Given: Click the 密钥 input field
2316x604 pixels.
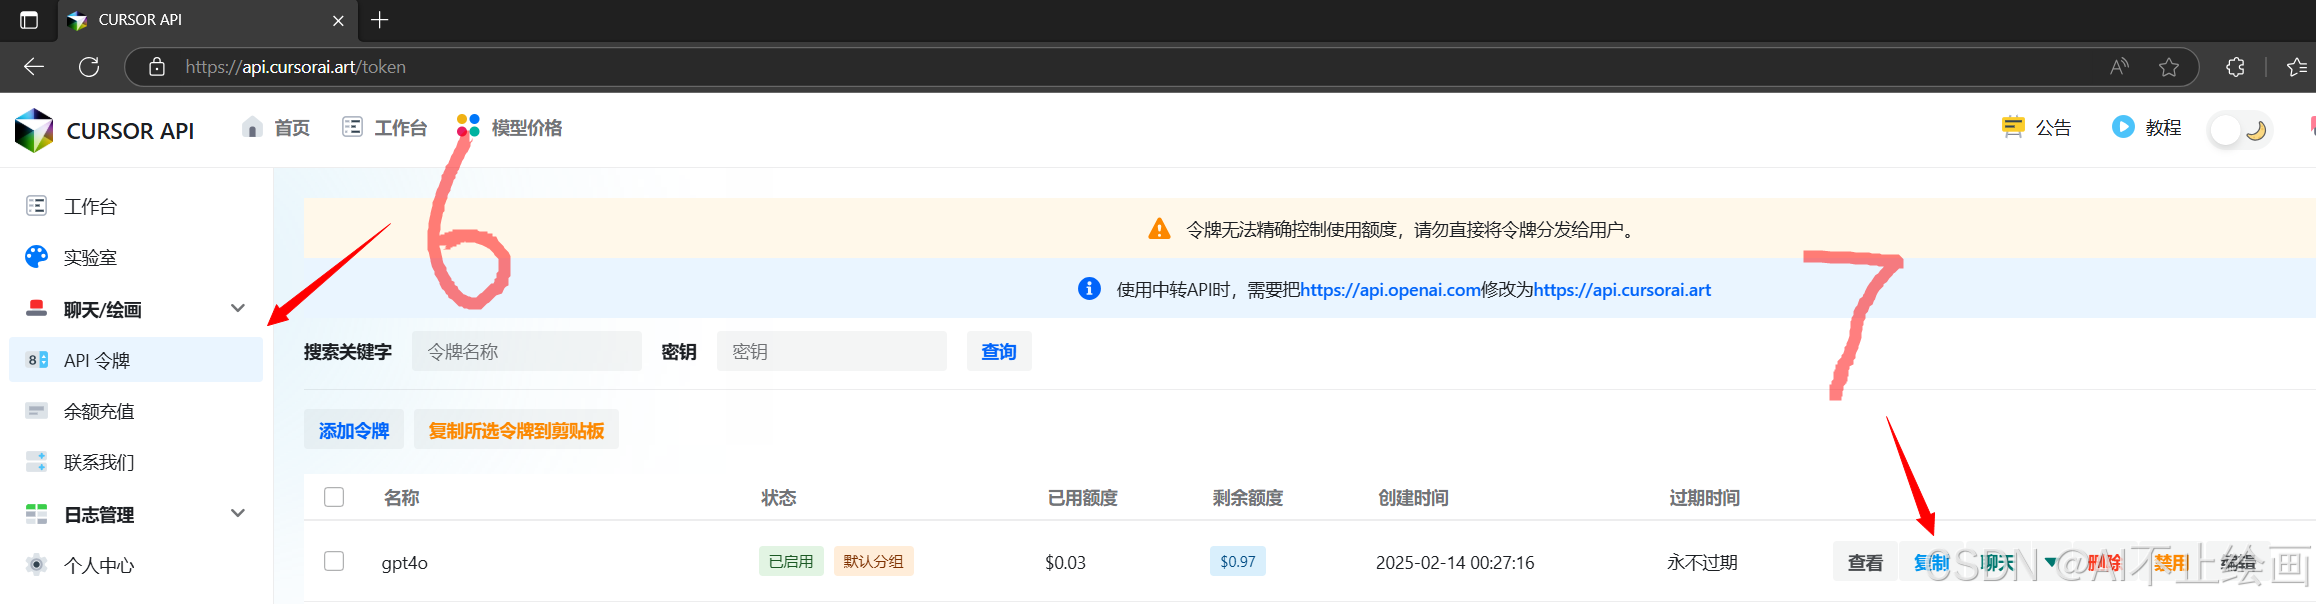Looking at the screenshot, I should coord(832,352).
